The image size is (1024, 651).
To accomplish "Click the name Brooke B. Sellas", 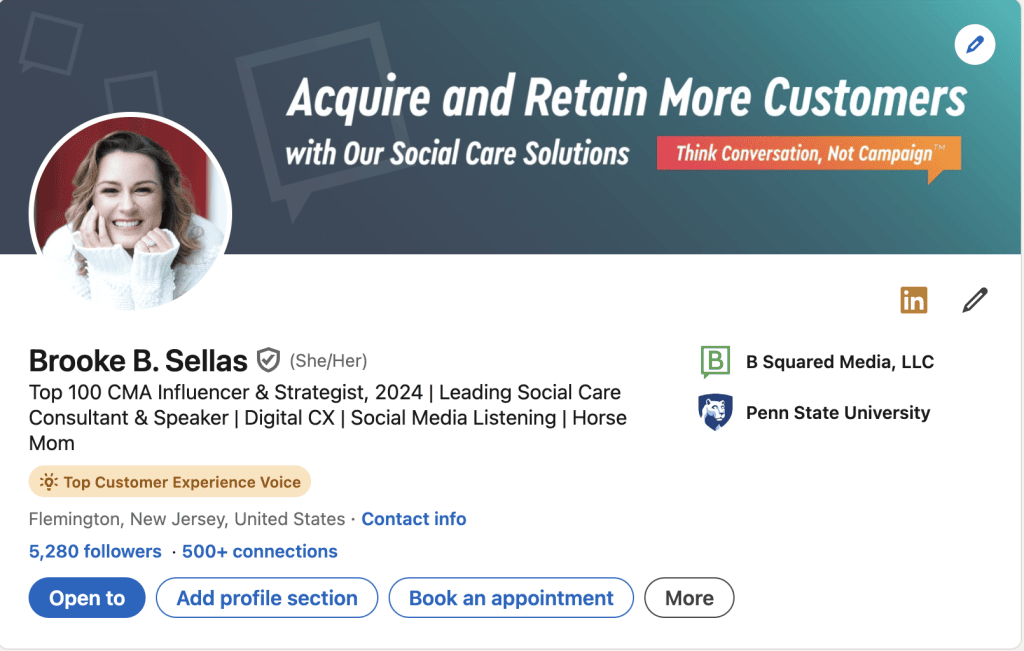I will pos(138,360).
